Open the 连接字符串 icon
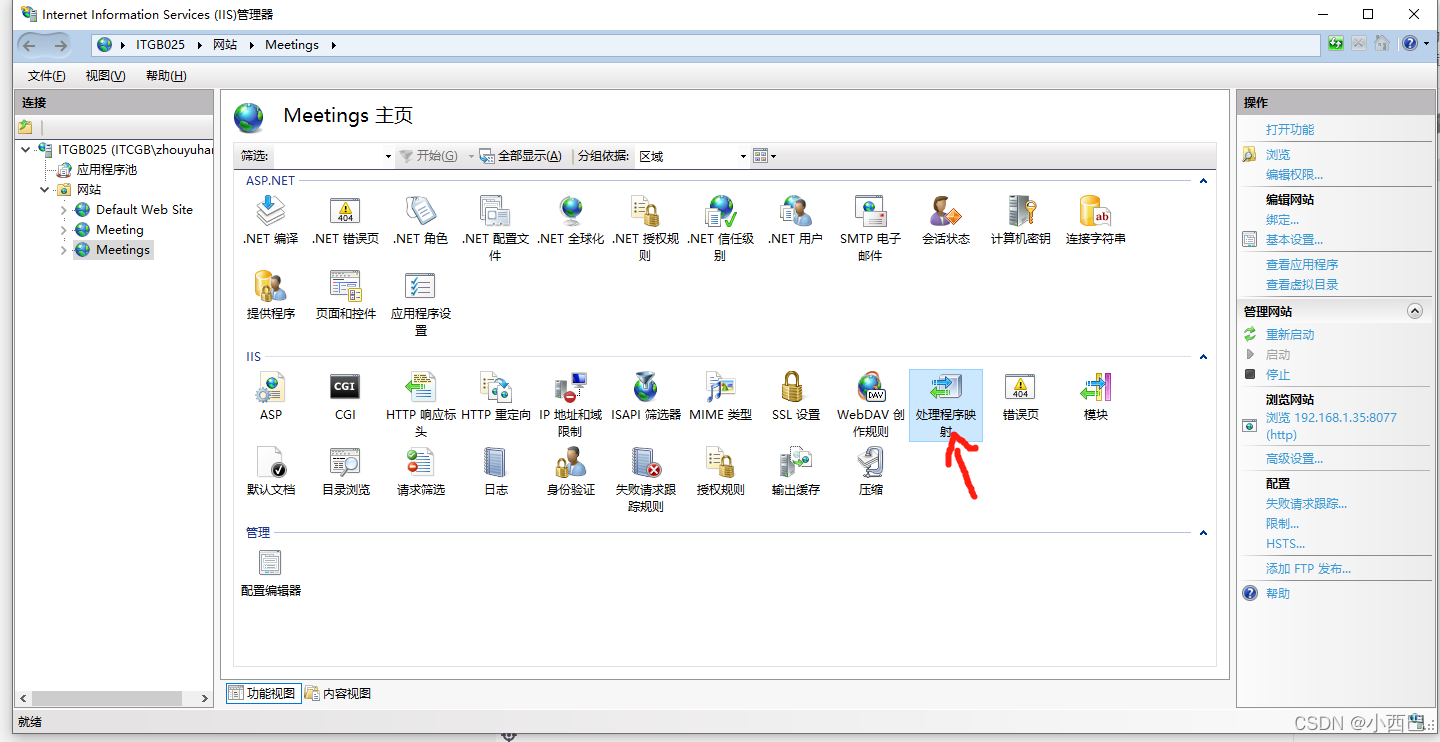 tap(1095, 220)
